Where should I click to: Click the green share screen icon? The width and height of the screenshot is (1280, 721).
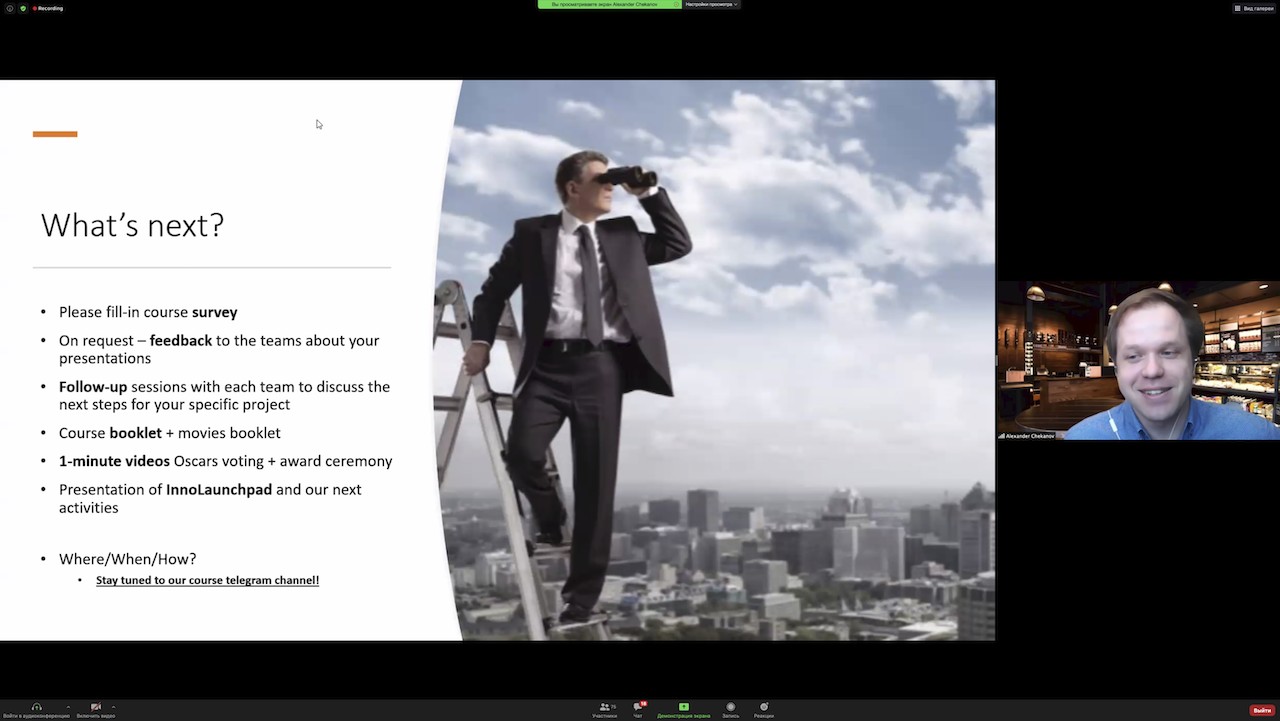click(684, 707)
